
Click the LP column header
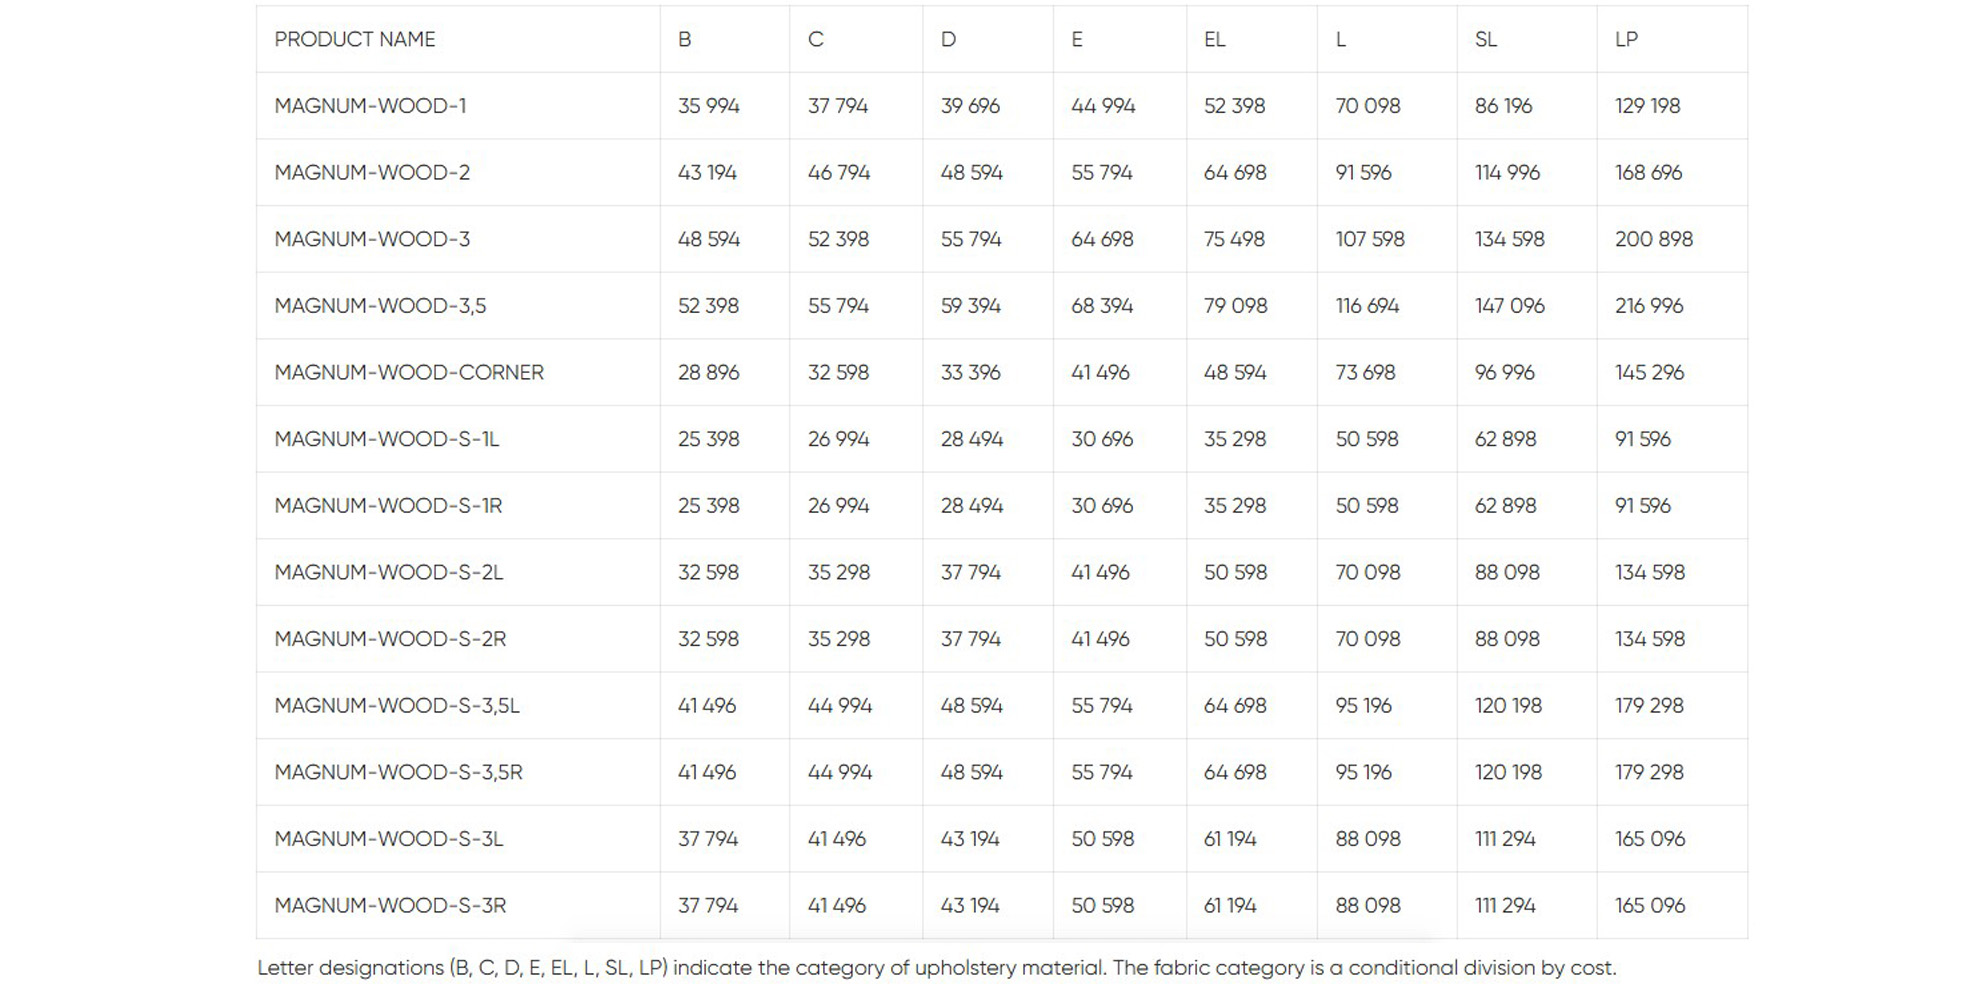[x=1626, y=39]
